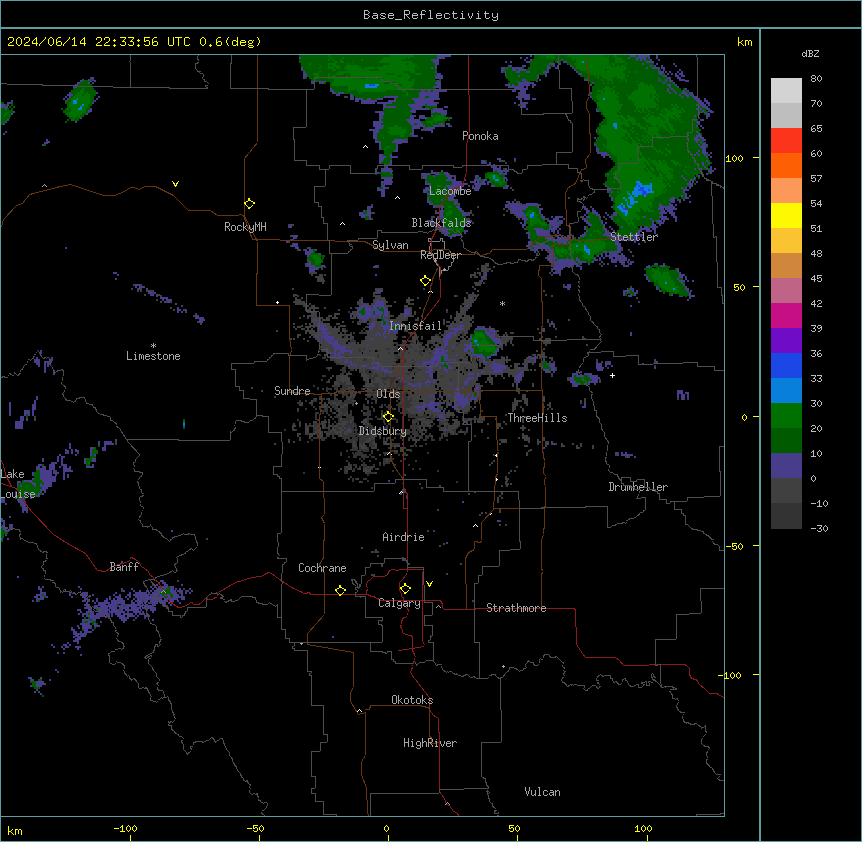Click the Strathmore label
Viewport: 862px width, 842px height.
point(516,608)
